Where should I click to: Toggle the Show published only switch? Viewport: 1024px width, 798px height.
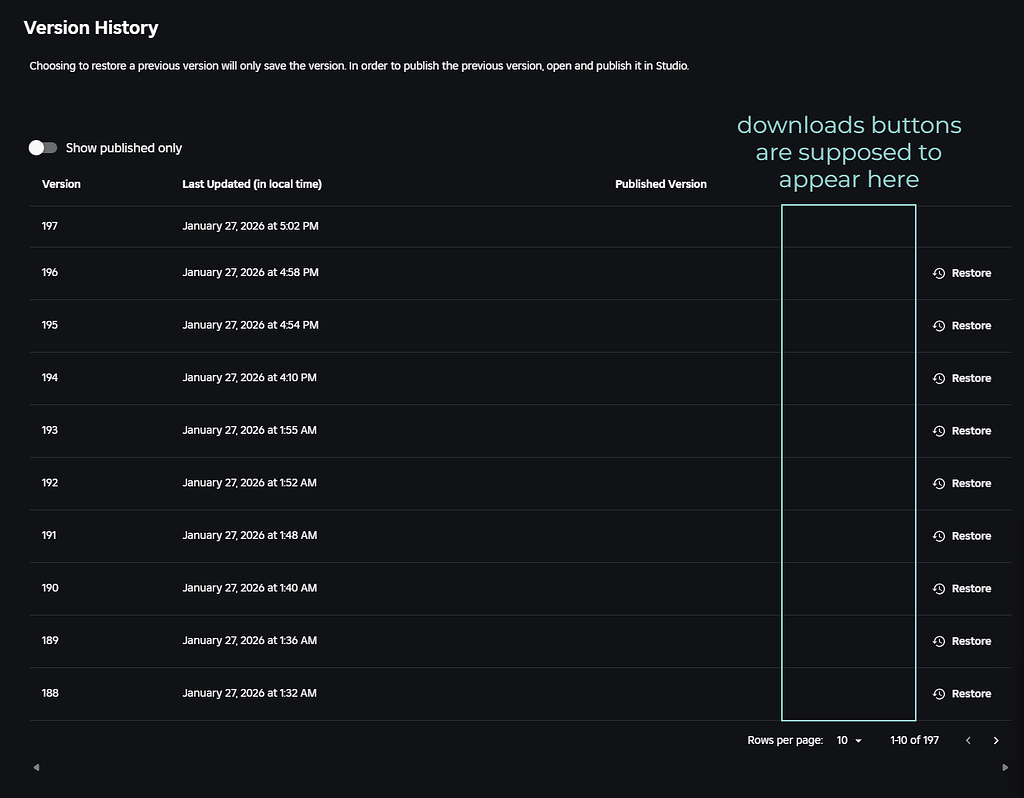coord(43,148)
